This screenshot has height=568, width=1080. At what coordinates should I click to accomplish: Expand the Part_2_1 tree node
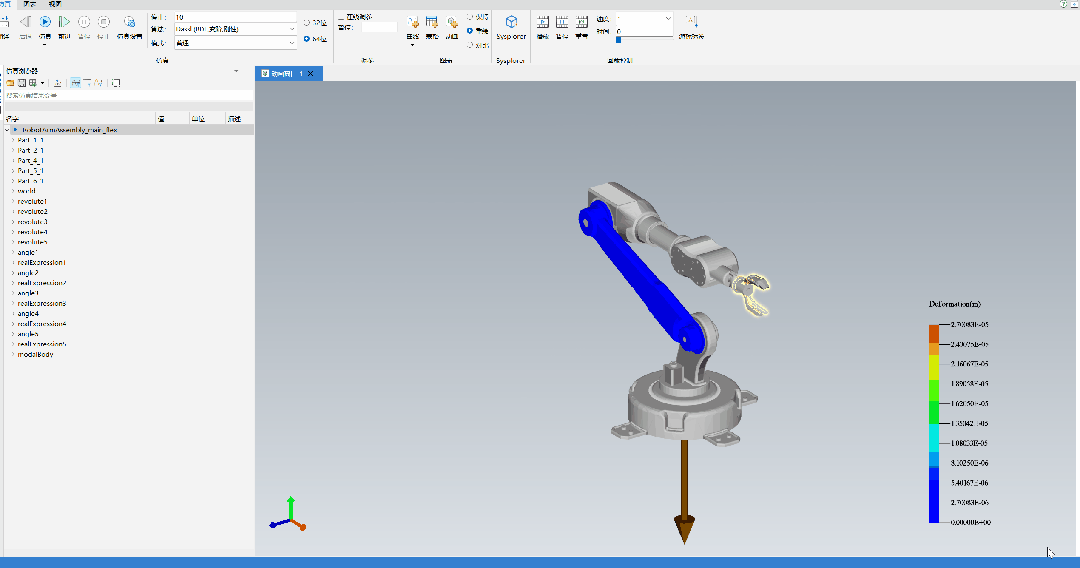(x=12, y=151)
